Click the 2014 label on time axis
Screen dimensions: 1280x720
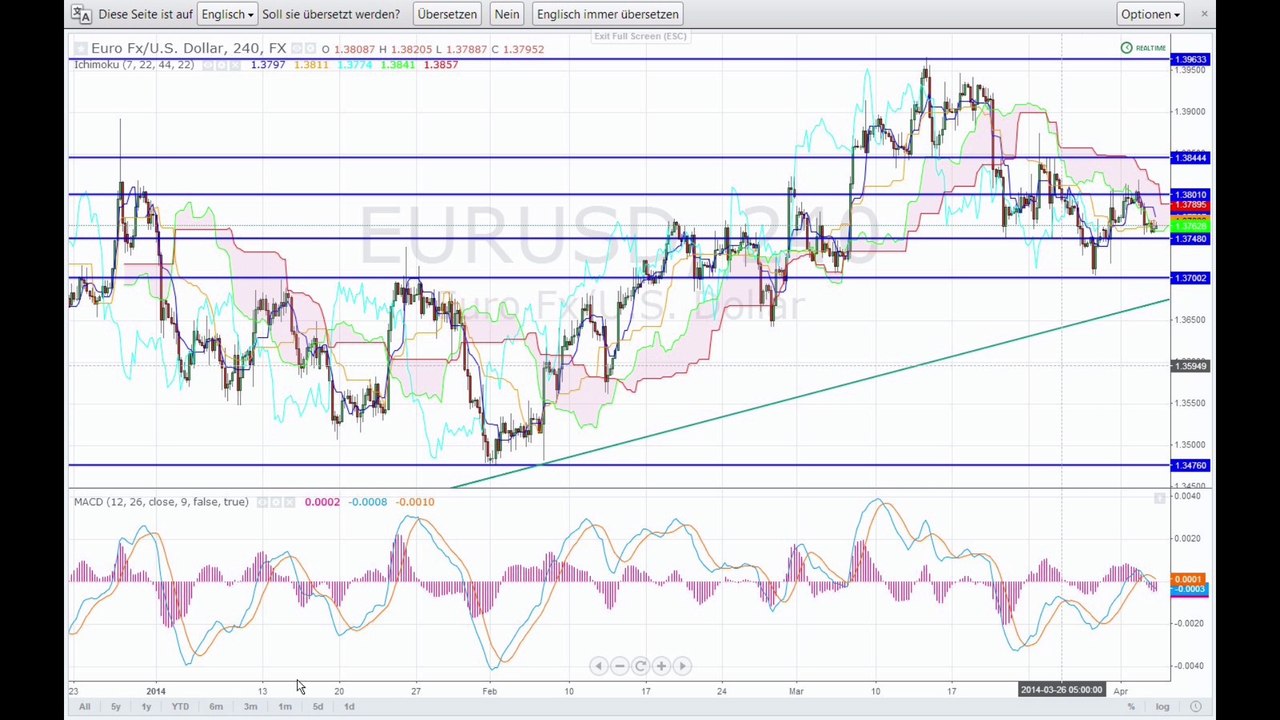(155, 691)
